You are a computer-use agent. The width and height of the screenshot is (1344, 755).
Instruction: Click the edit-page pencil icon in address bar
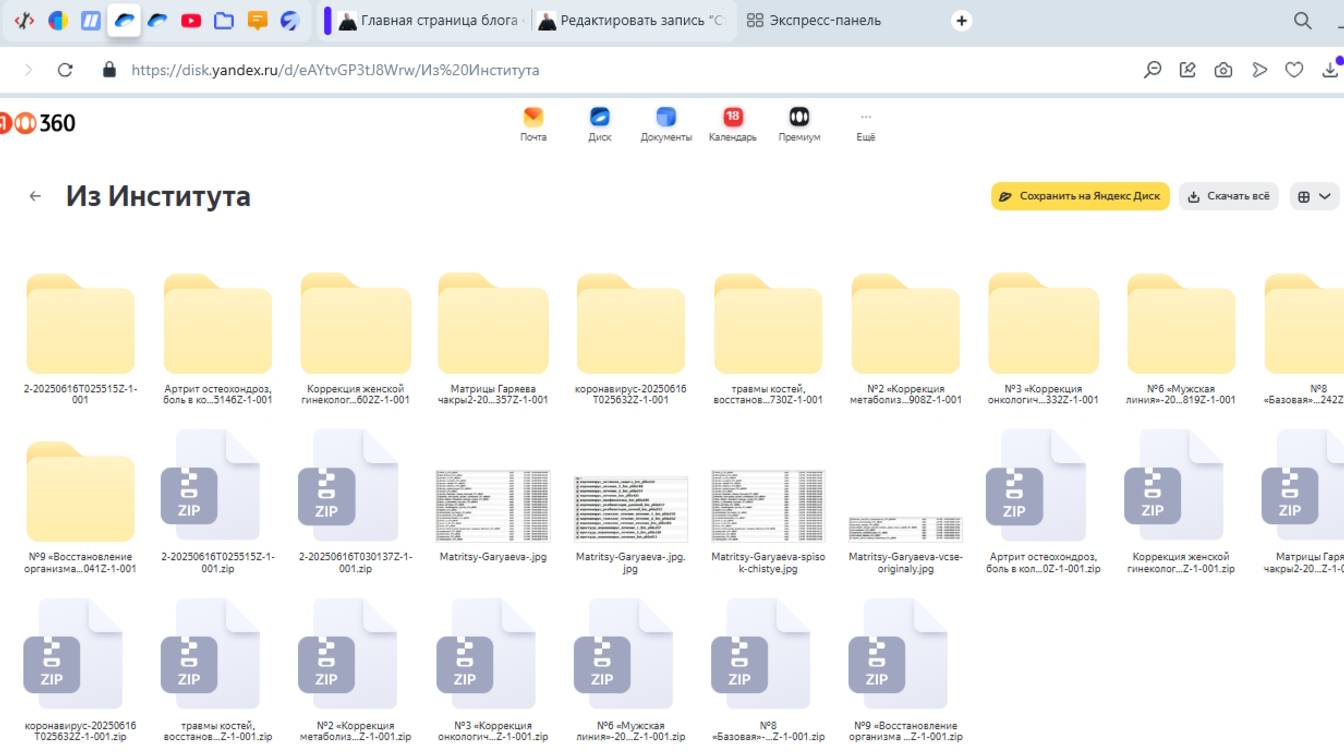tap(1187, 70)
